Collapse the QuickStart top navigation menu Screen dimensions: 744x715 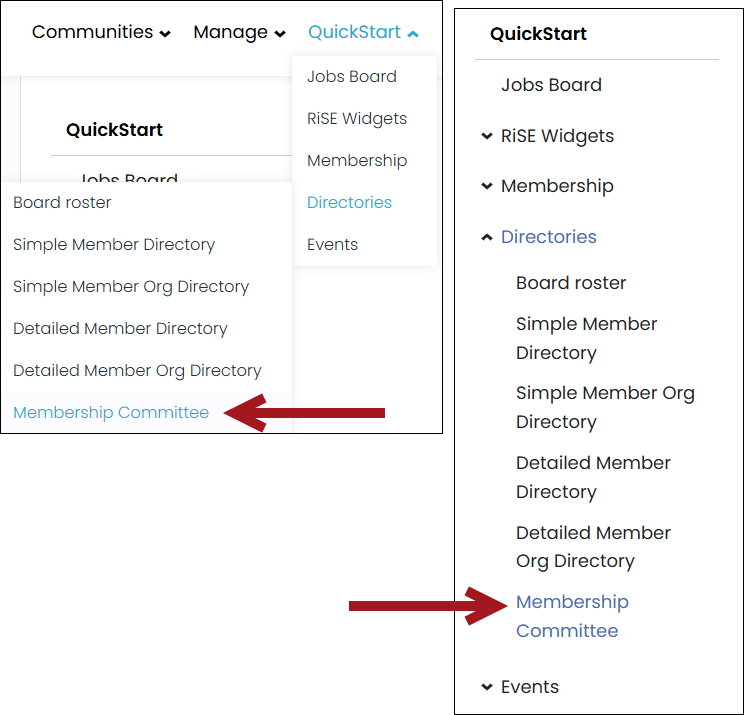pos(363,33)
